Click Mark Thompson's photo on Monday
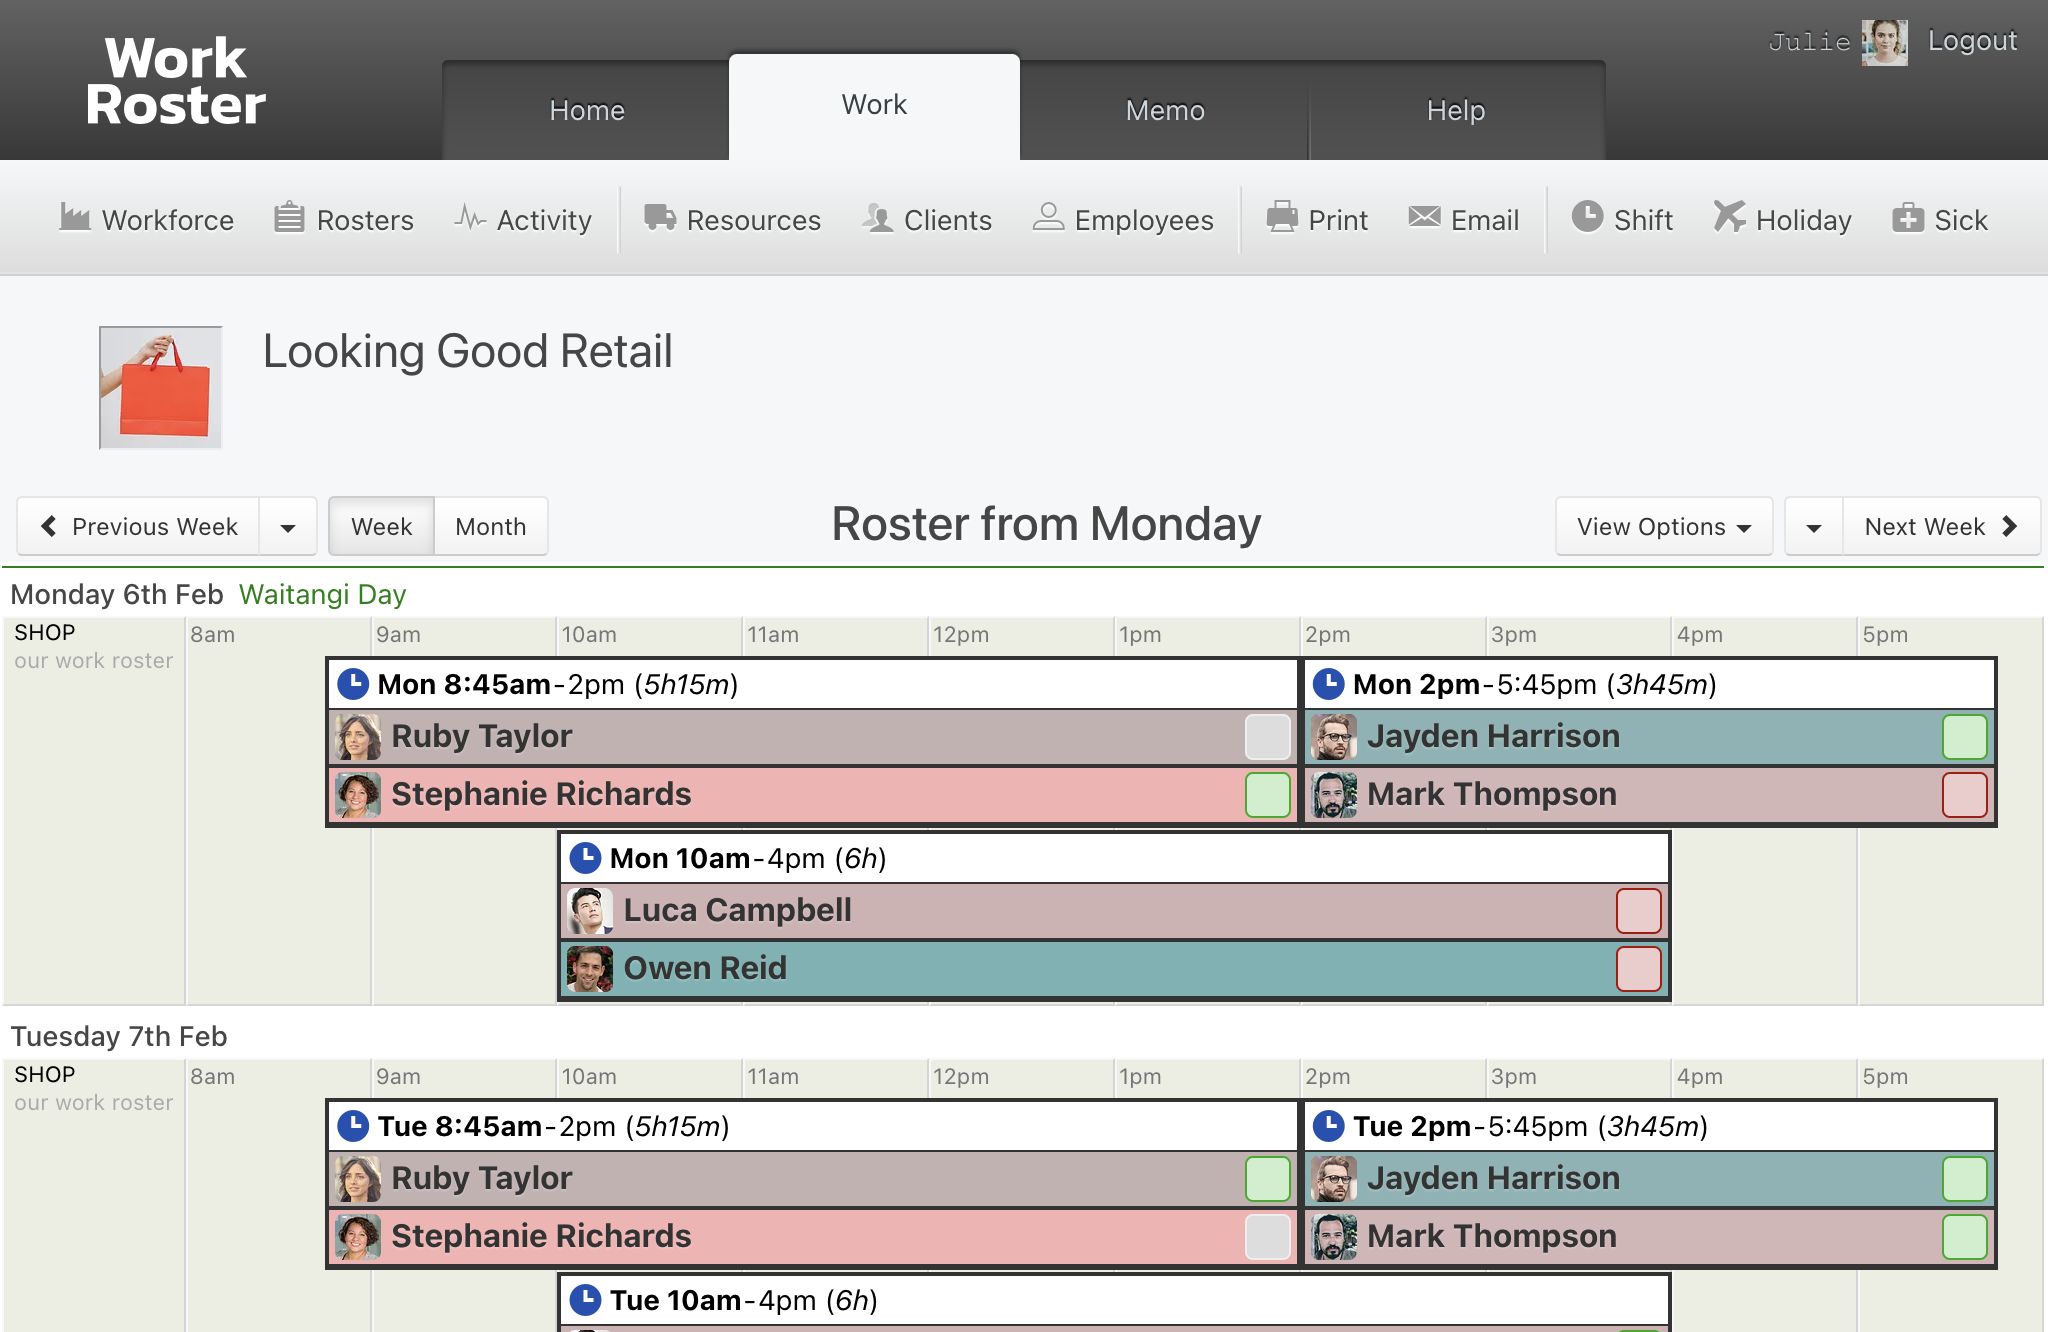 click(1334, 795)
